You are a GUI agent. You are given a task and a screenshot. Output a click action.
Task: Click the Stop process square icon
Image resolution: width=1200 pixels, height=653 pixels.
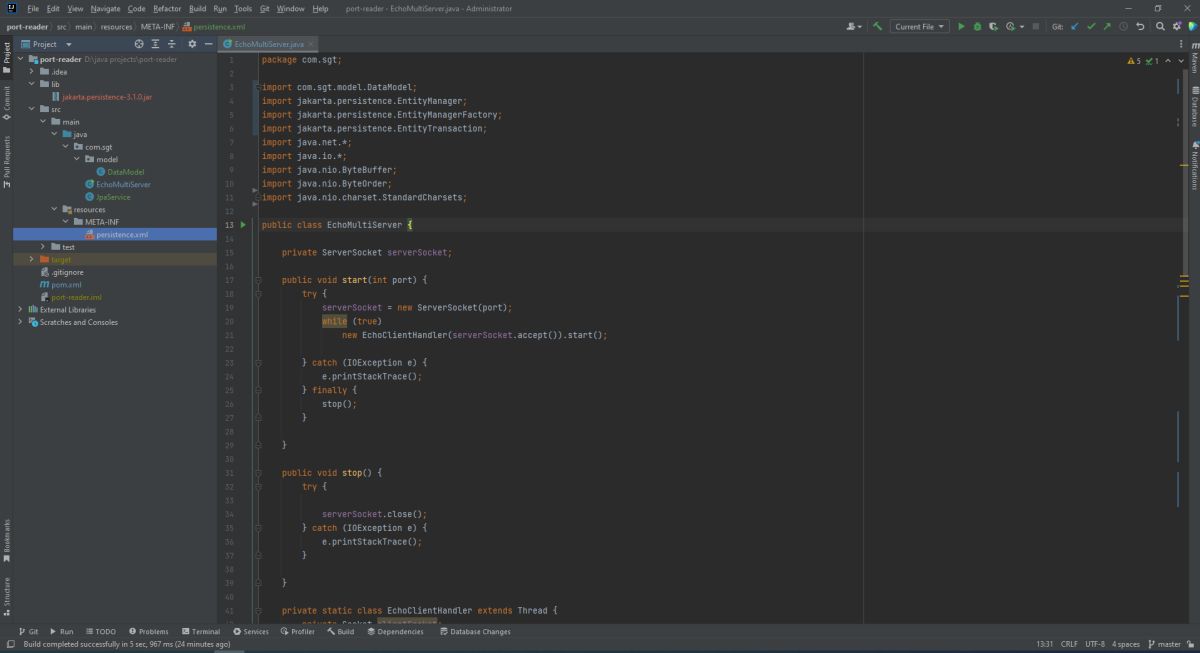(x=1036, y=26)
